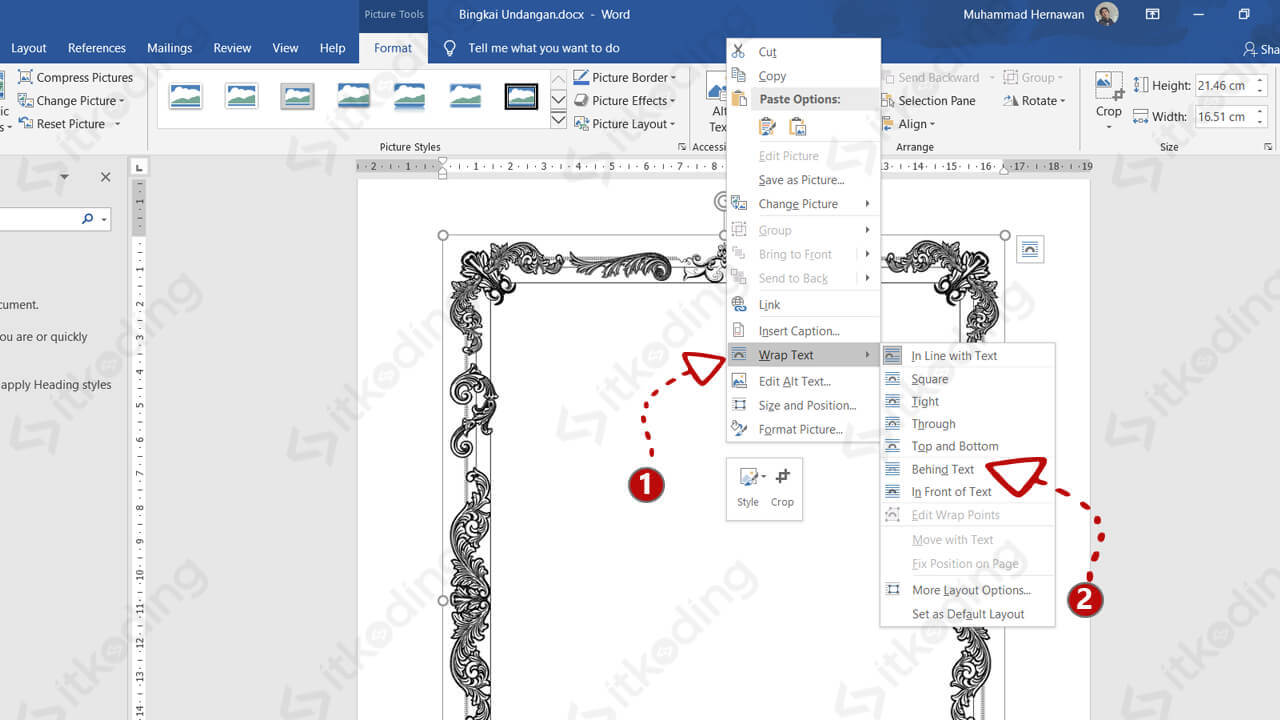Switch to the Mailings tab
This screenshot has width=1280, height=720.
[x=169, y=48]
